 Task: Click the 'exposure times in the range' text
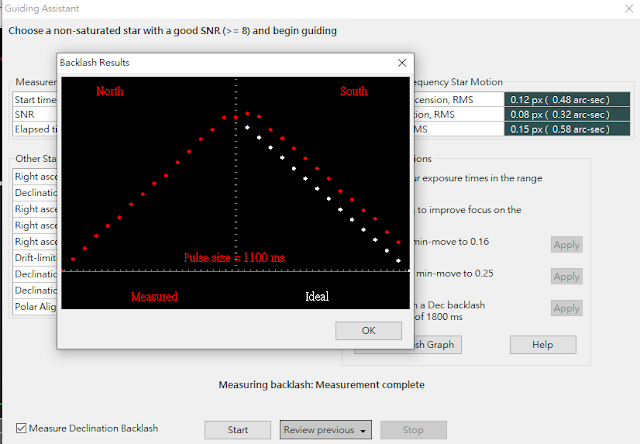coord(482,178)
